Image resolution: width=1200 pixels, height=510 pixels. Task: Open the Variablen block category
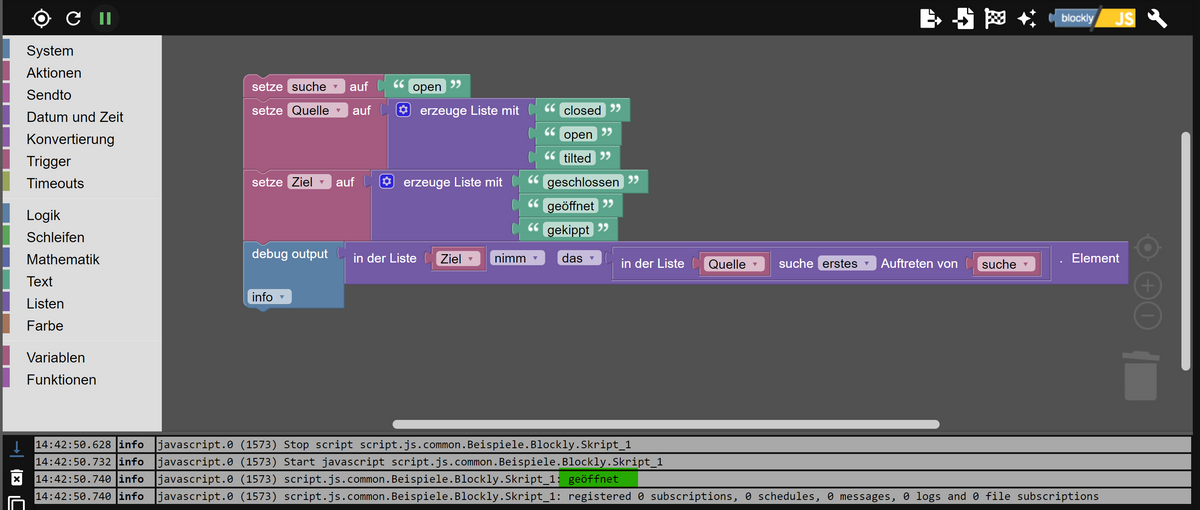pyautogui.click(x=56, y=357)
